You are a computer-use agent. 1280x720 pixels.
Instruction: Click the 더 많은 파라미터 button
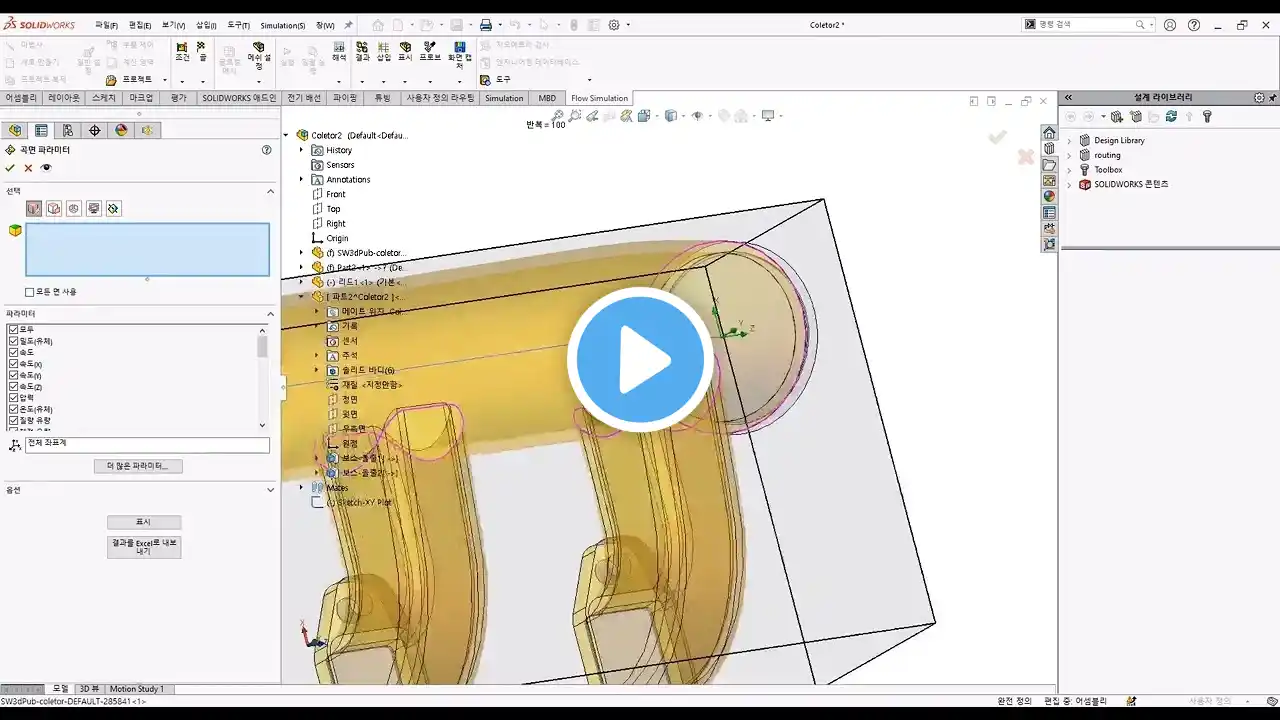point(138,466)
